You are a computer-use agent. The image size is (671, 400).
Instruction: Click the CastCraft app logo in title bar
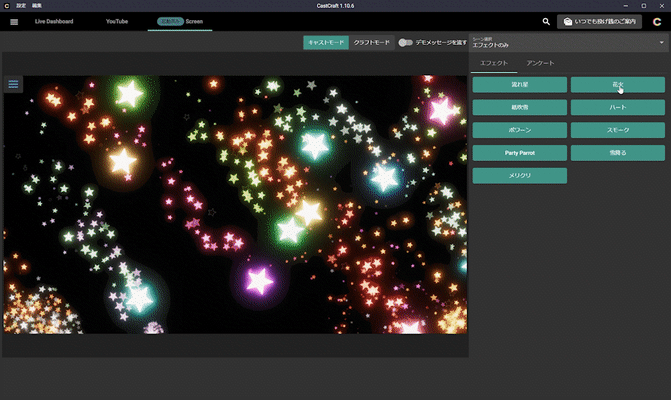(x=6, y=6)
